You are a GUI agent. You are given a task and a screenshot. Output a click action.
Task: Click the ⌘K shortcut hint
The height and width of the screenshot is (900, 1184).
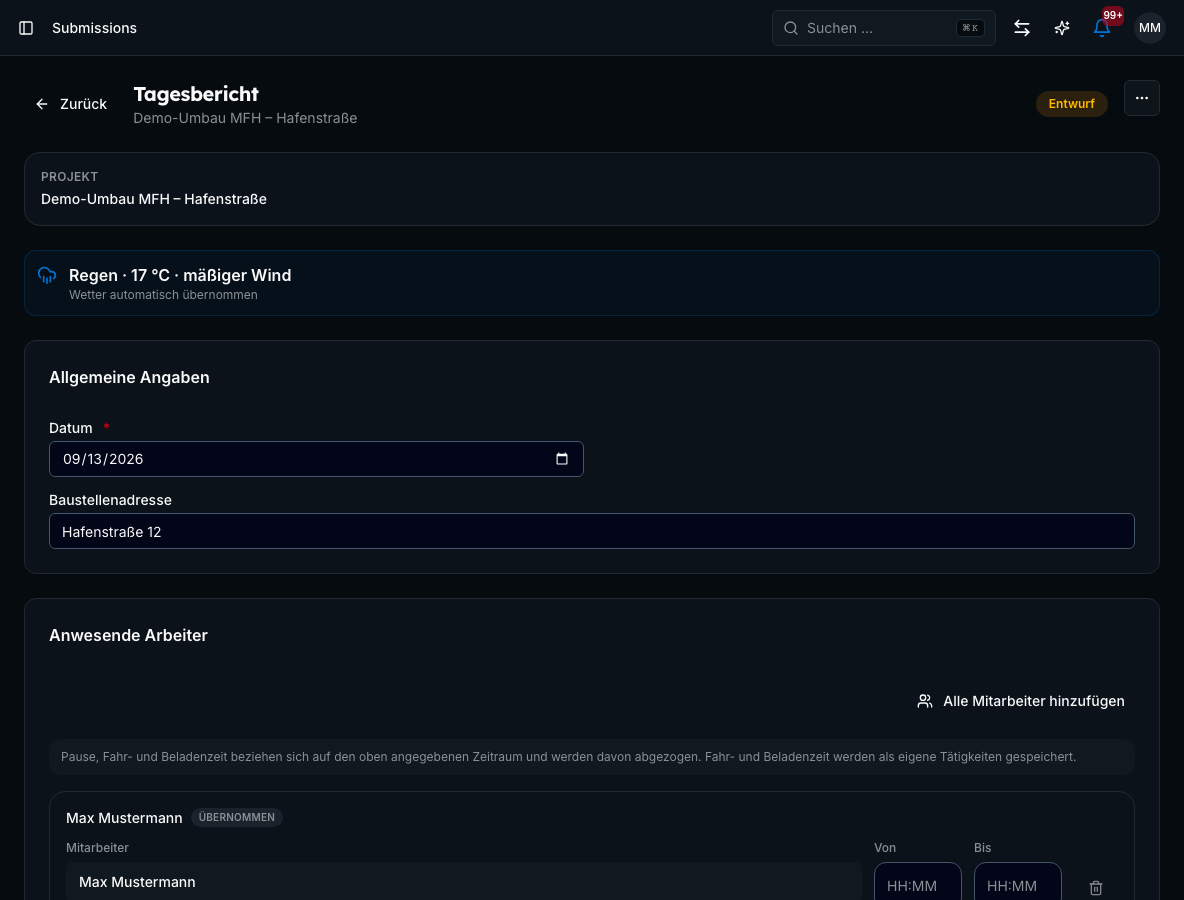(x=970, y=28)
